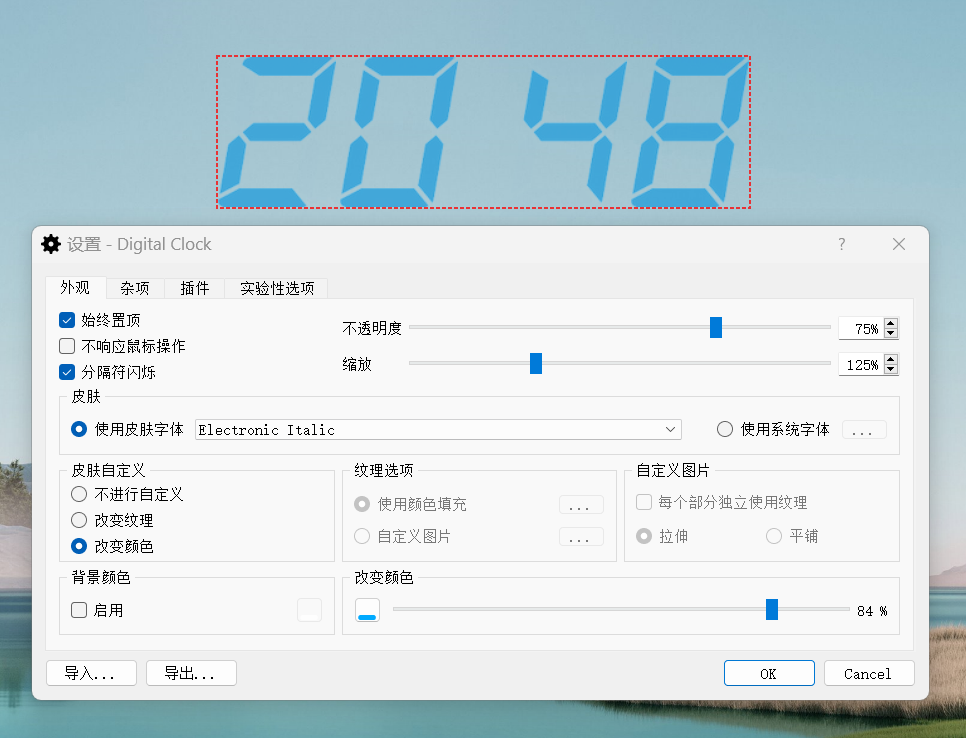Select the 使用系统字体 radio button
Viewport: 966px width, 738px height.
tap(725, 429)
